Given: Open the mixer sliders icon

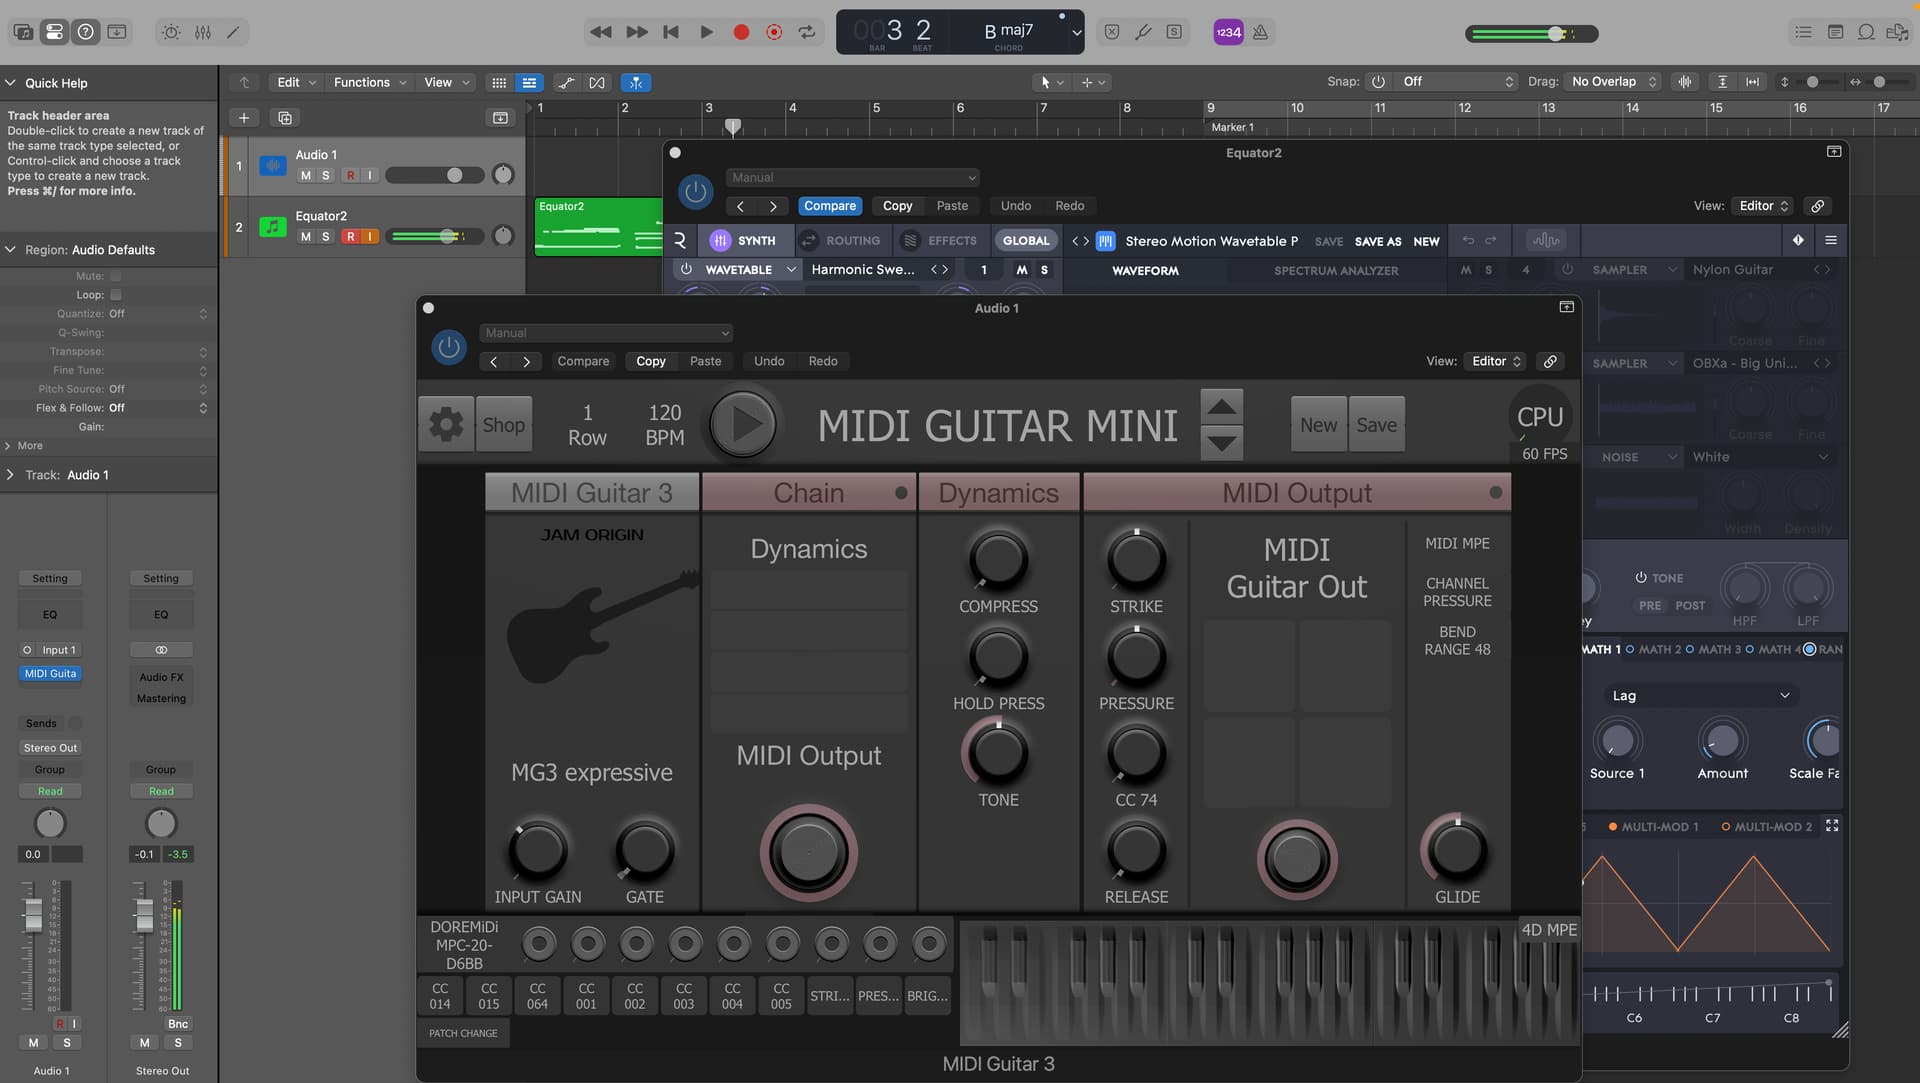Looking at the screenshot, I should coord(203,32).
